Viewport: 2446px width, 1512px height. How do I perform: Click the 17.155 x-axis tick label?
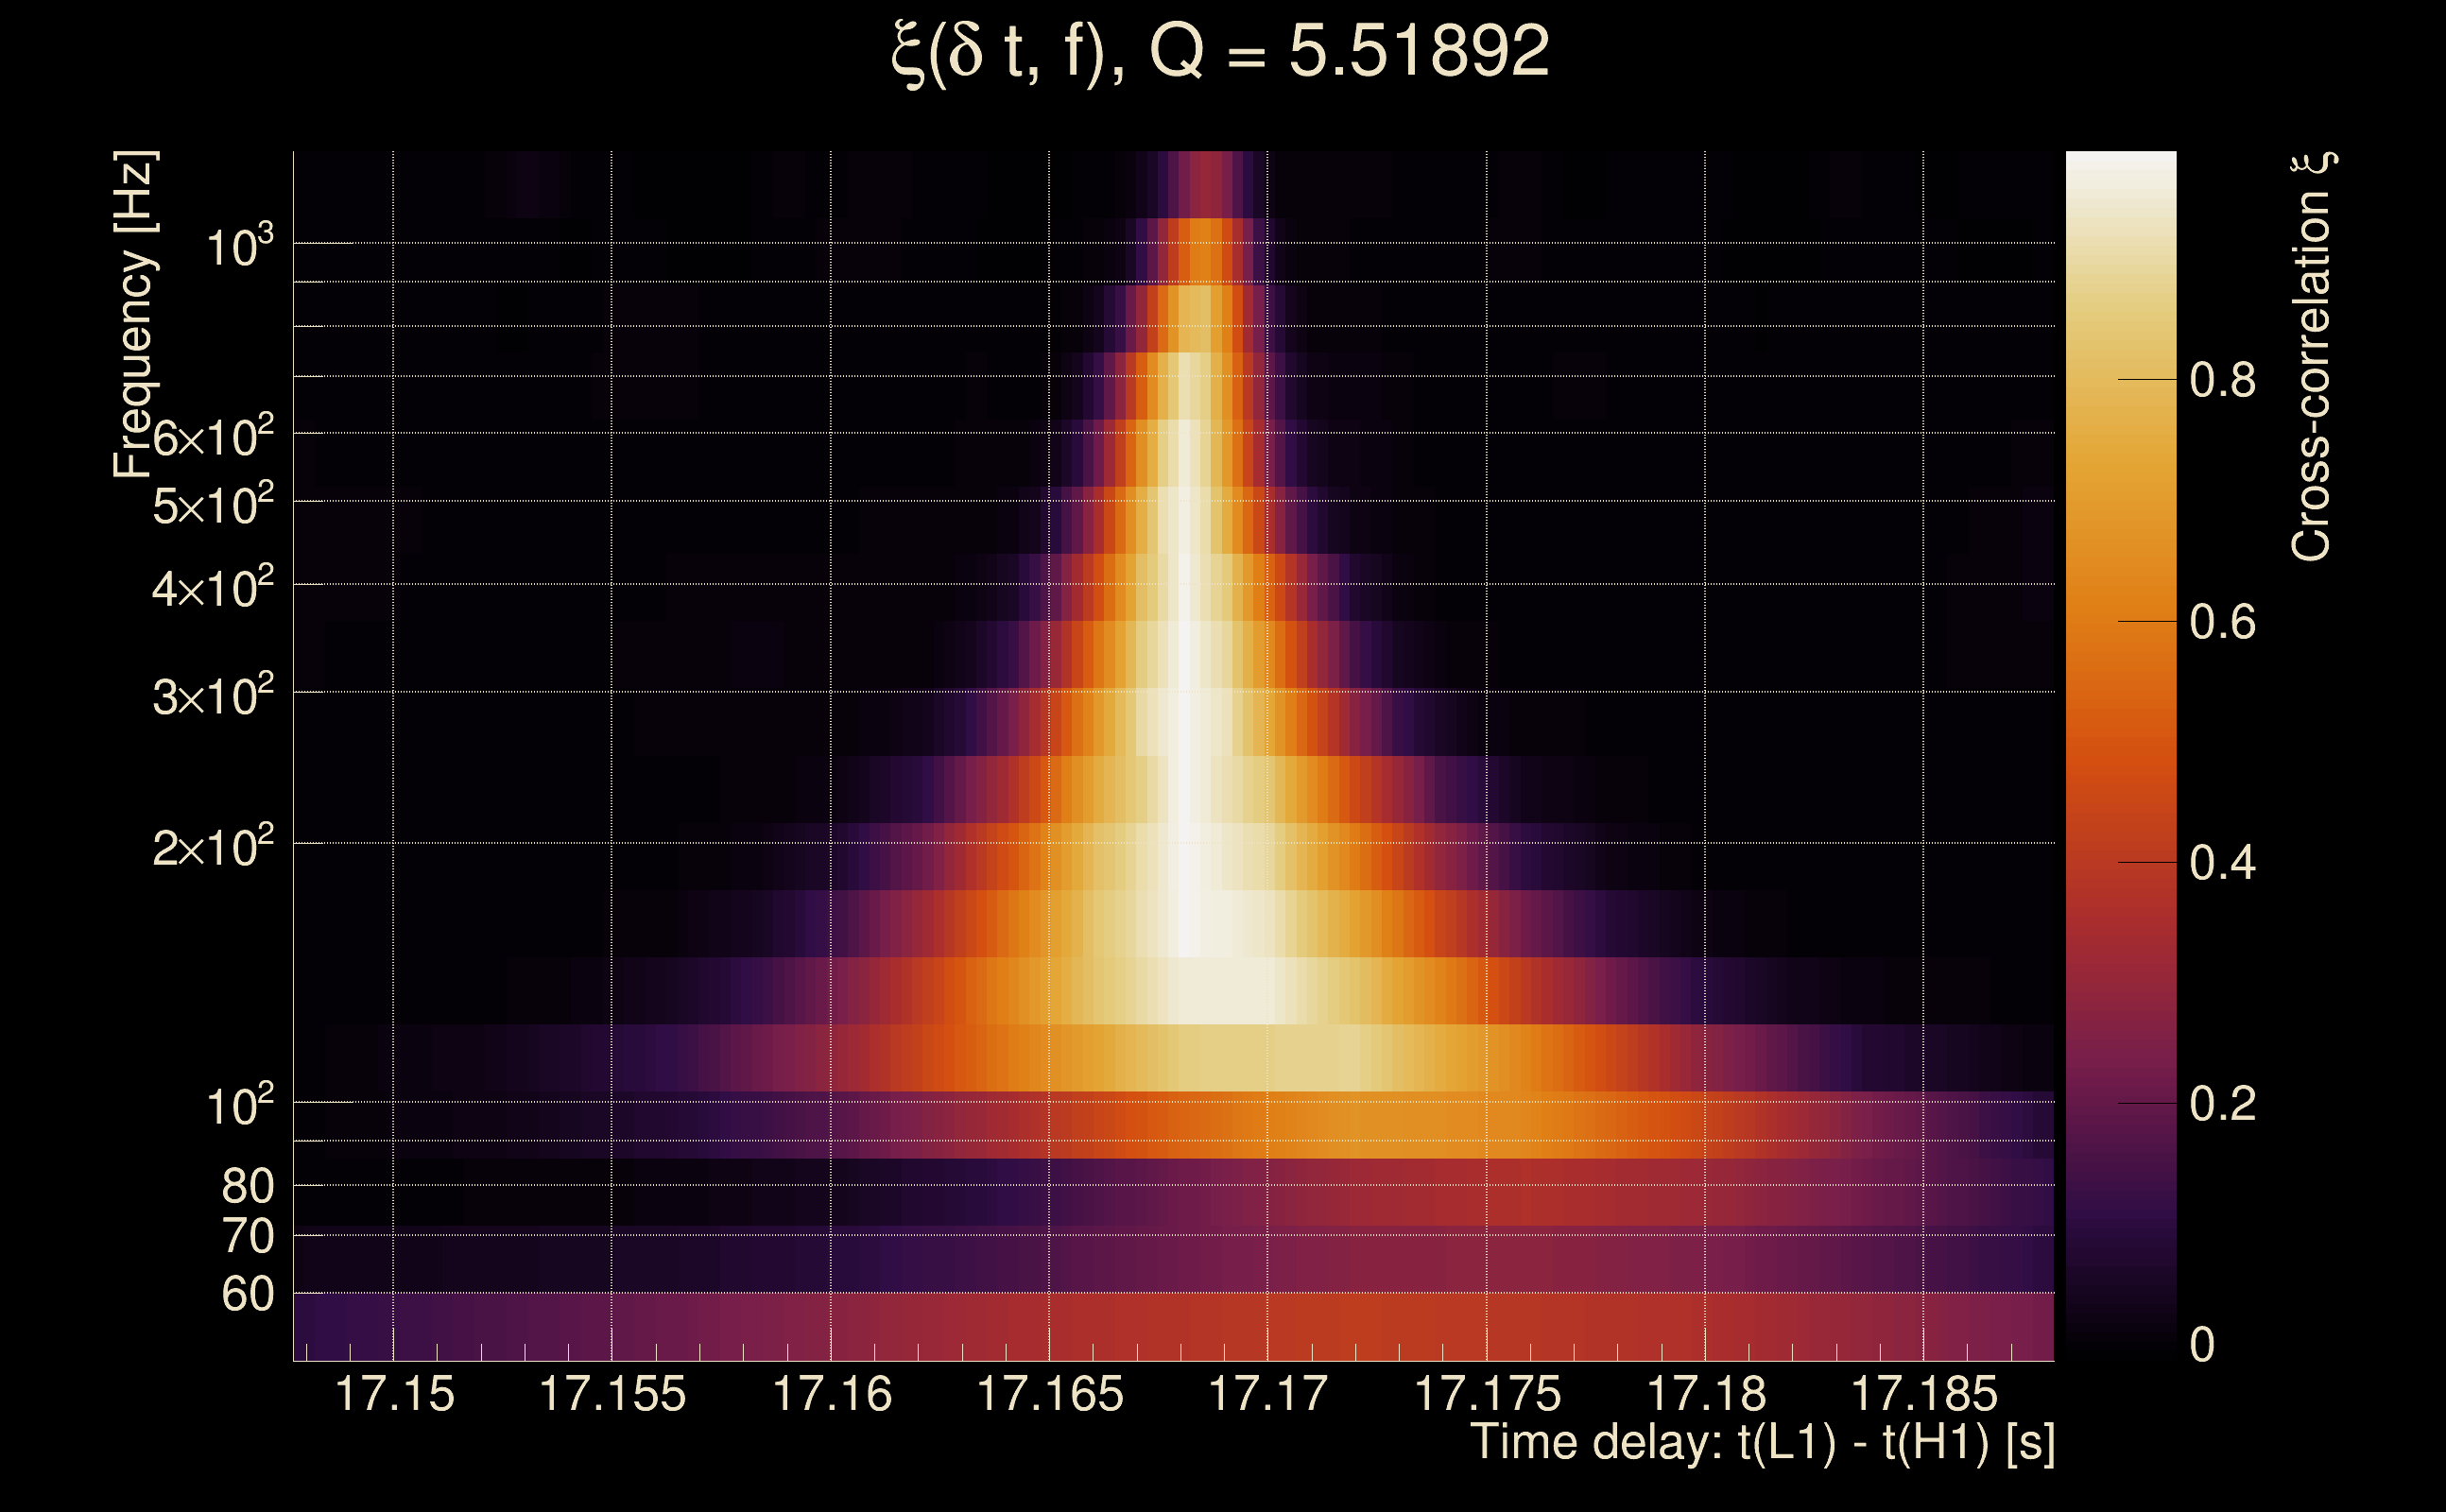[x=612, y=1394]
